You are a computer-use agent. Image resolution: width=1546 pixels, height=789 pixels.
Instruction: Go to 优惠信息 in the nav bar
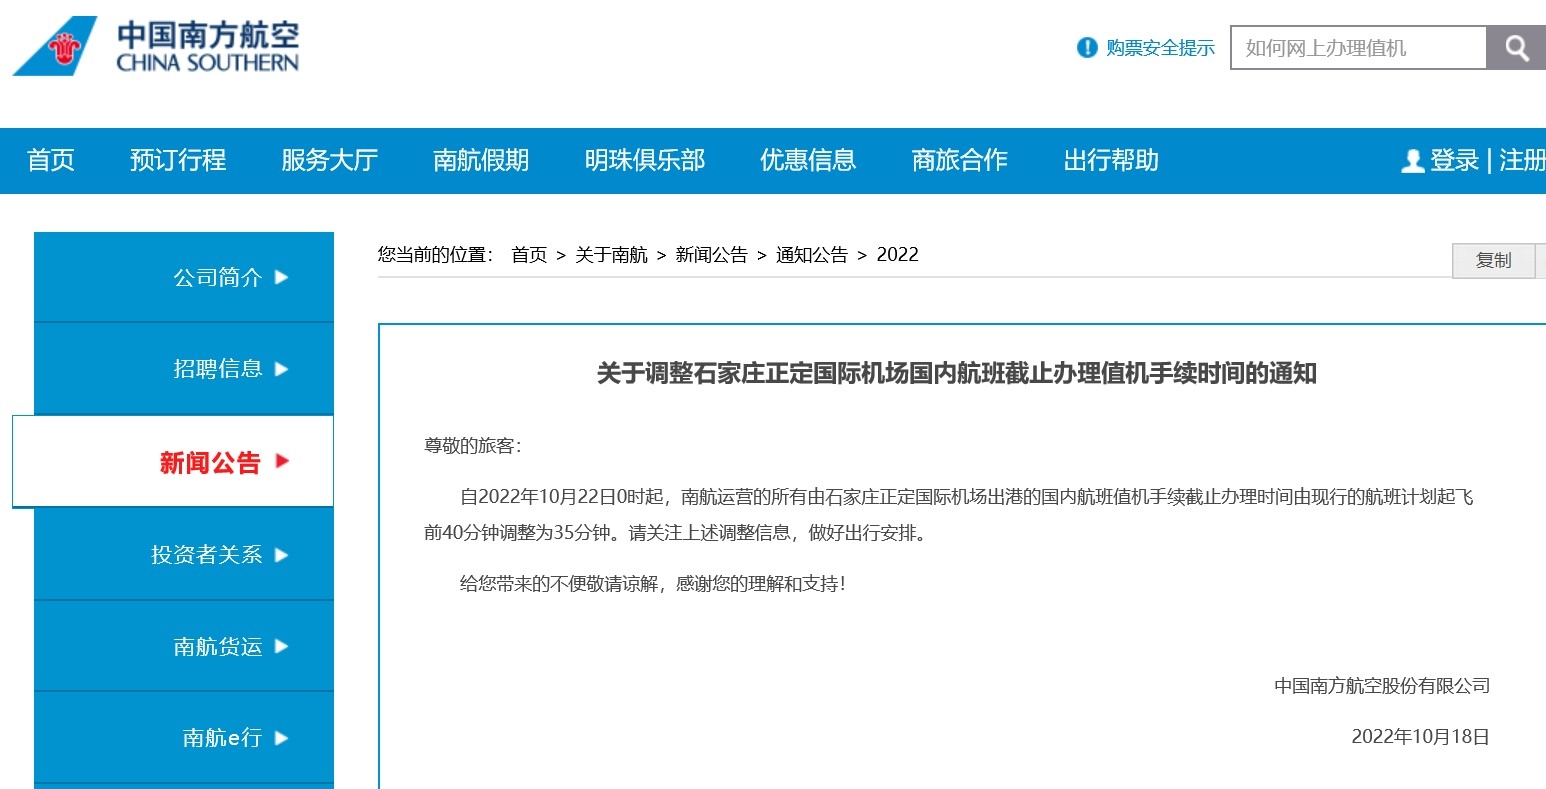tap(808, 160)
